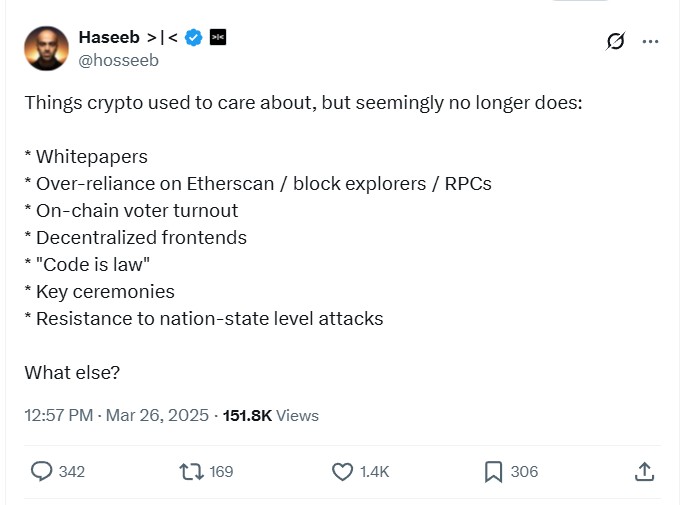Click the 342 replies count
The height and width of the screenshot is (505, 688).
[72, 471]
